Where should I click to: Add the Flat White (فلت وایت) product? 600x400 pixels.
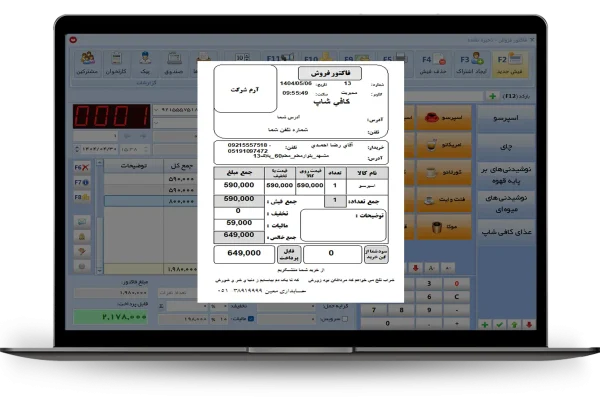pyautogui.click(x=444, y=199)
